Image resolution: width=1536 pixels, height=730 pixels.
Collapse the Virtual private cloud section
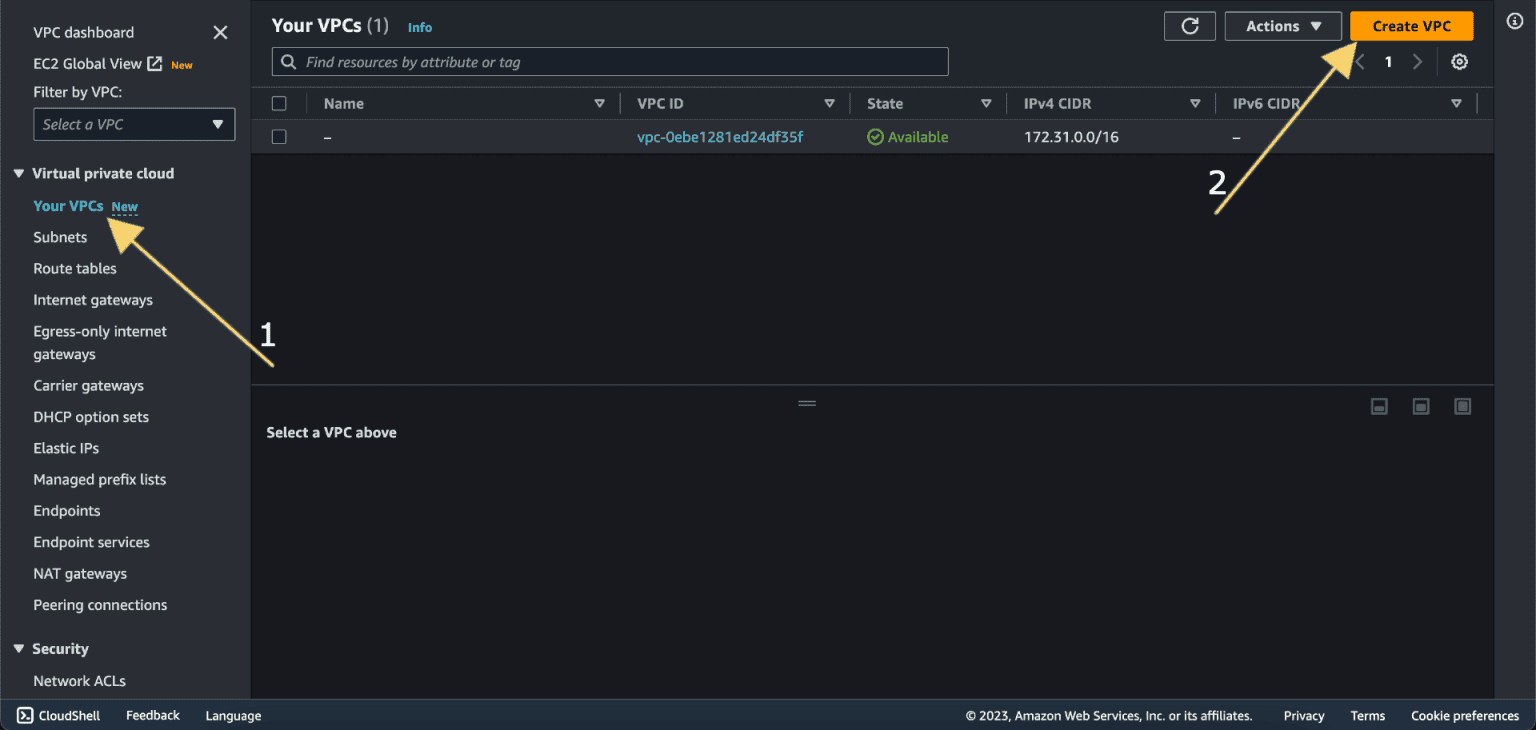click(17, 173)
